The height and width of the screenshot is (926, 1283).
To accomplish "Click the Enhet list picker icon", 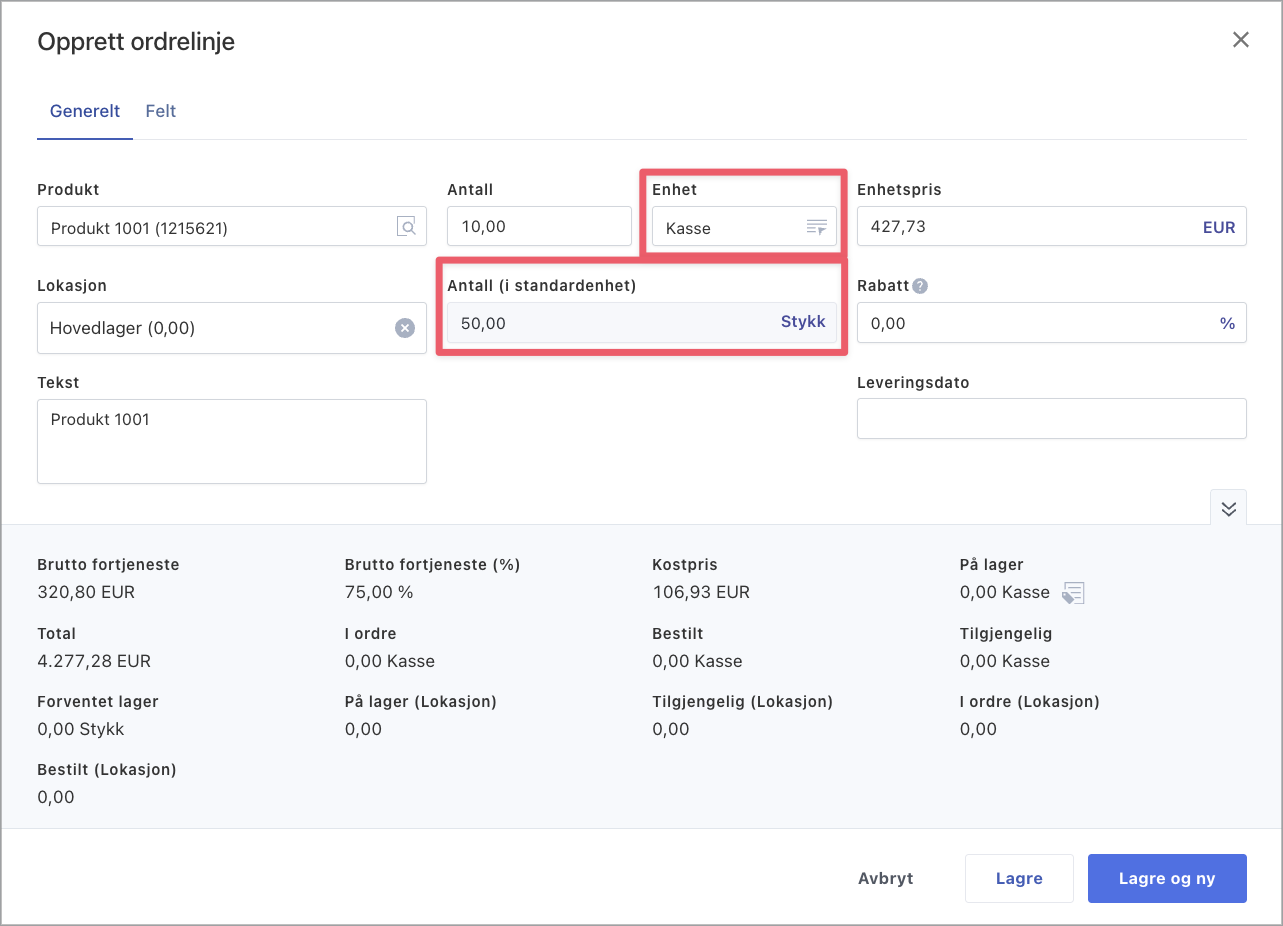I will tap(817, 228).
